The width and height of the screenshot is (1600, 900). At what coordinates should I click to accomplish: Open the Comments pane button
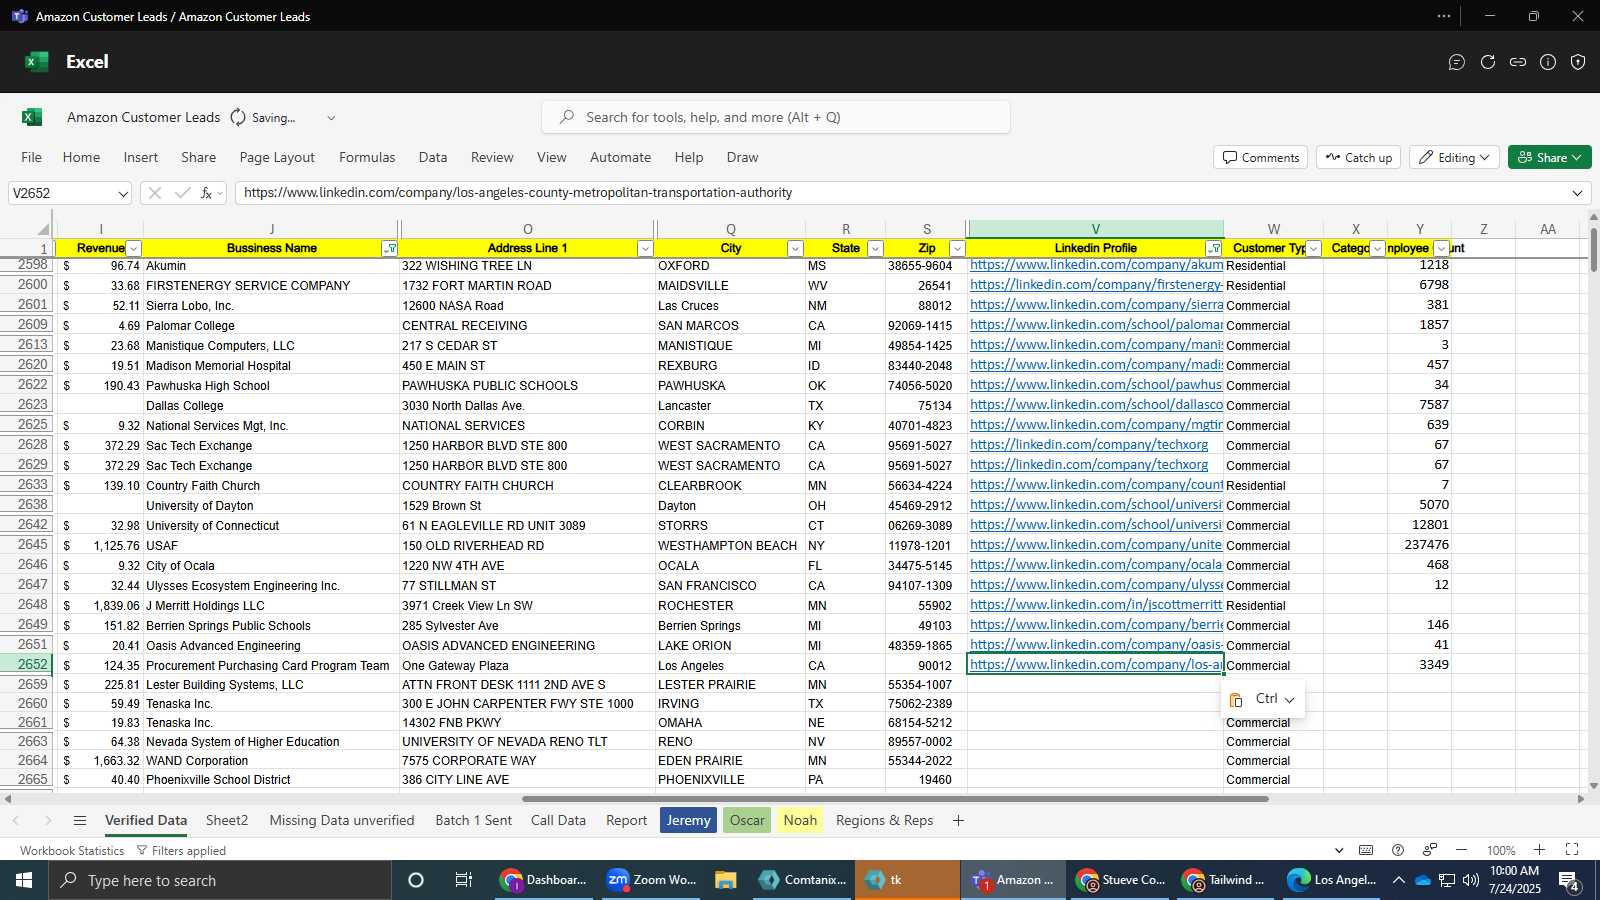[x=1260, y=157]
